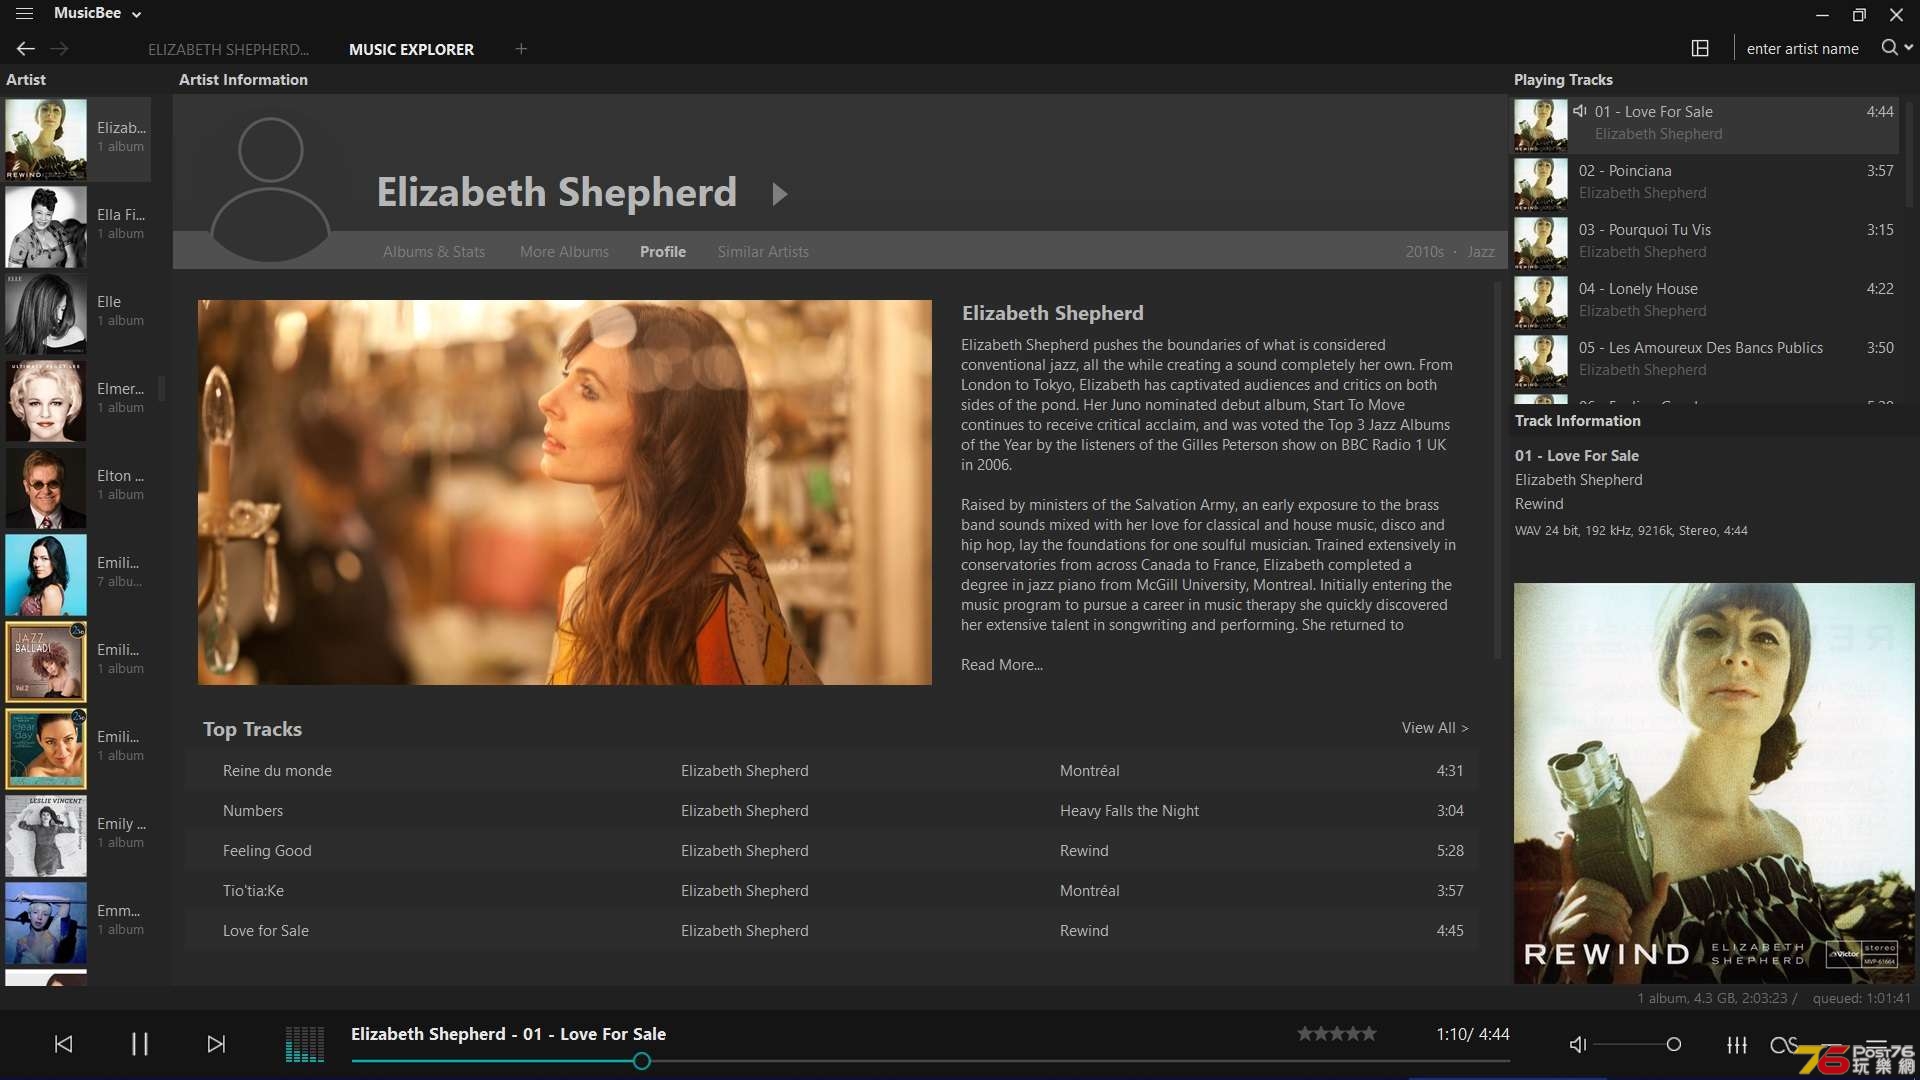
Task: Go forward with the right arrow
Action: pos(60,49)
